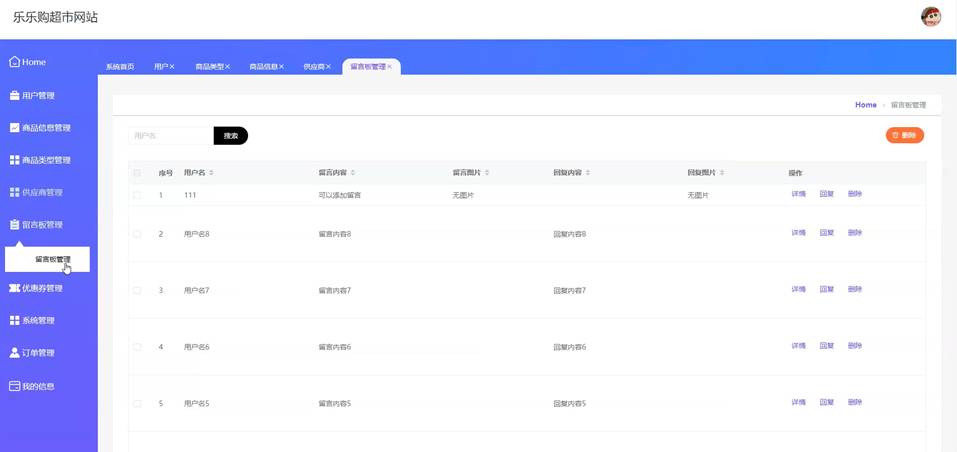
Task: Close the 供应商 tab with its X
Action: (328, 66)
